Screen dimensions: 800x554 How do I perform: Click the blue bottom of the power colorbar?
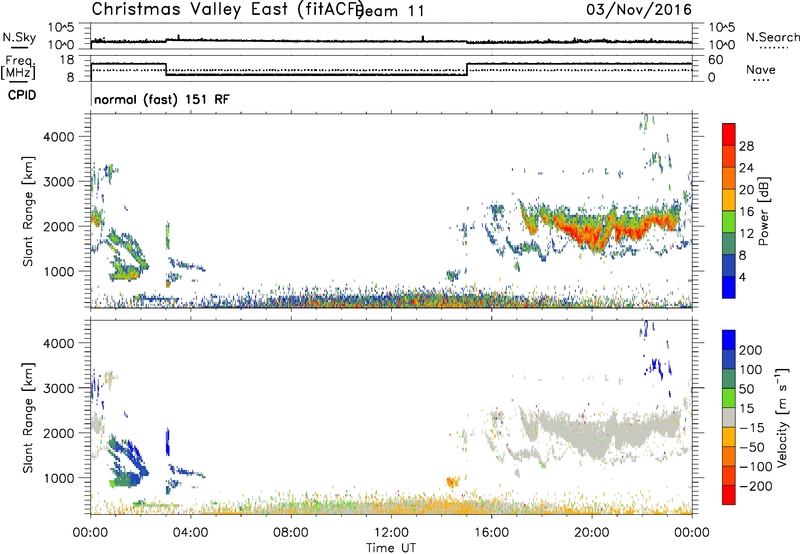point(729,287)
